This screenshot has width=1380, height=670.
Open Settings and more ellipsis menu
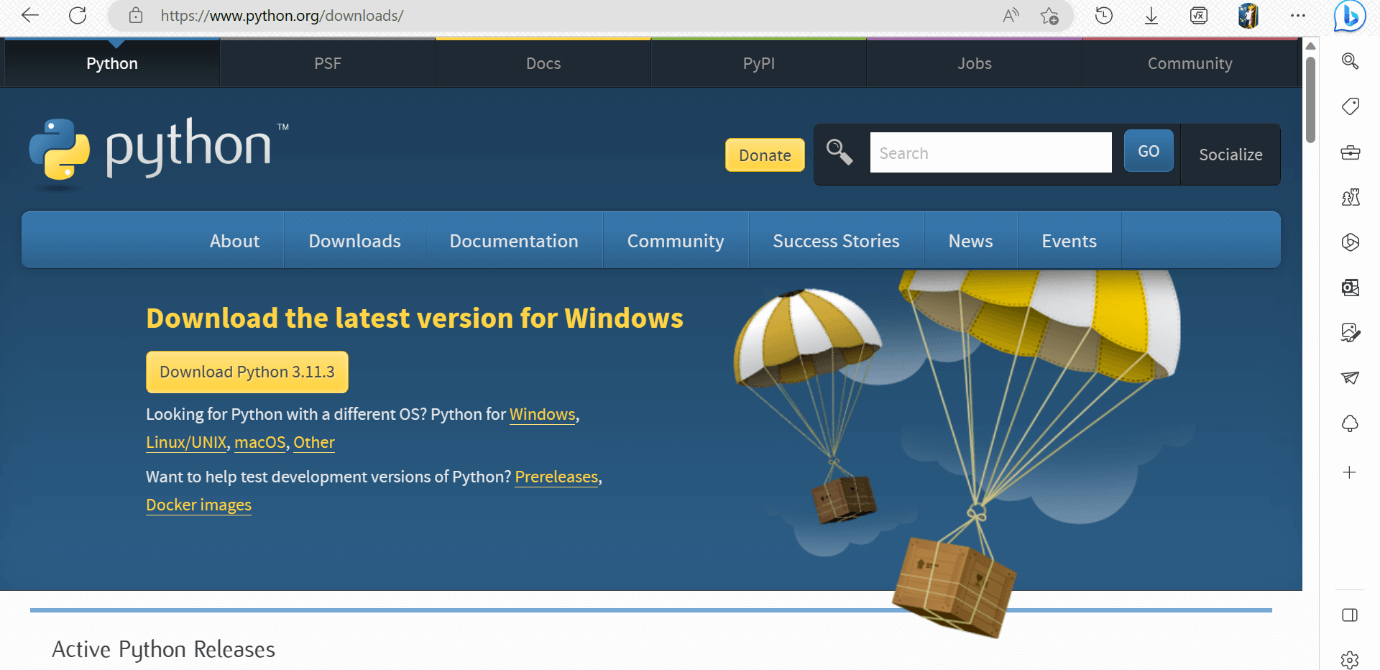click(1298, 16)
